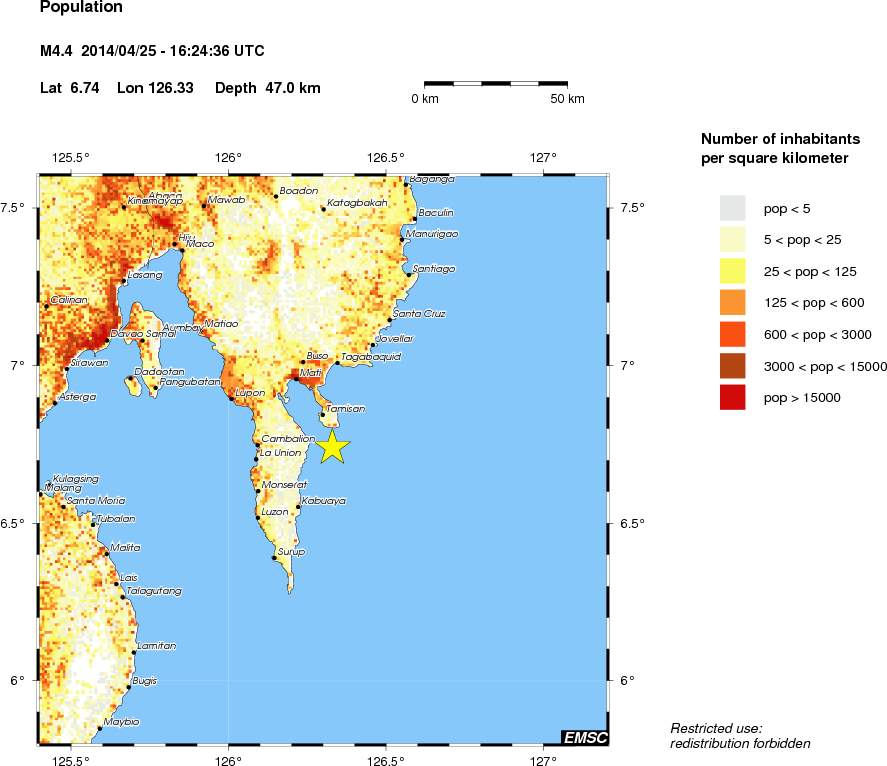Select the Mati city marker
887x766 pixels.
tap(296, 379)
